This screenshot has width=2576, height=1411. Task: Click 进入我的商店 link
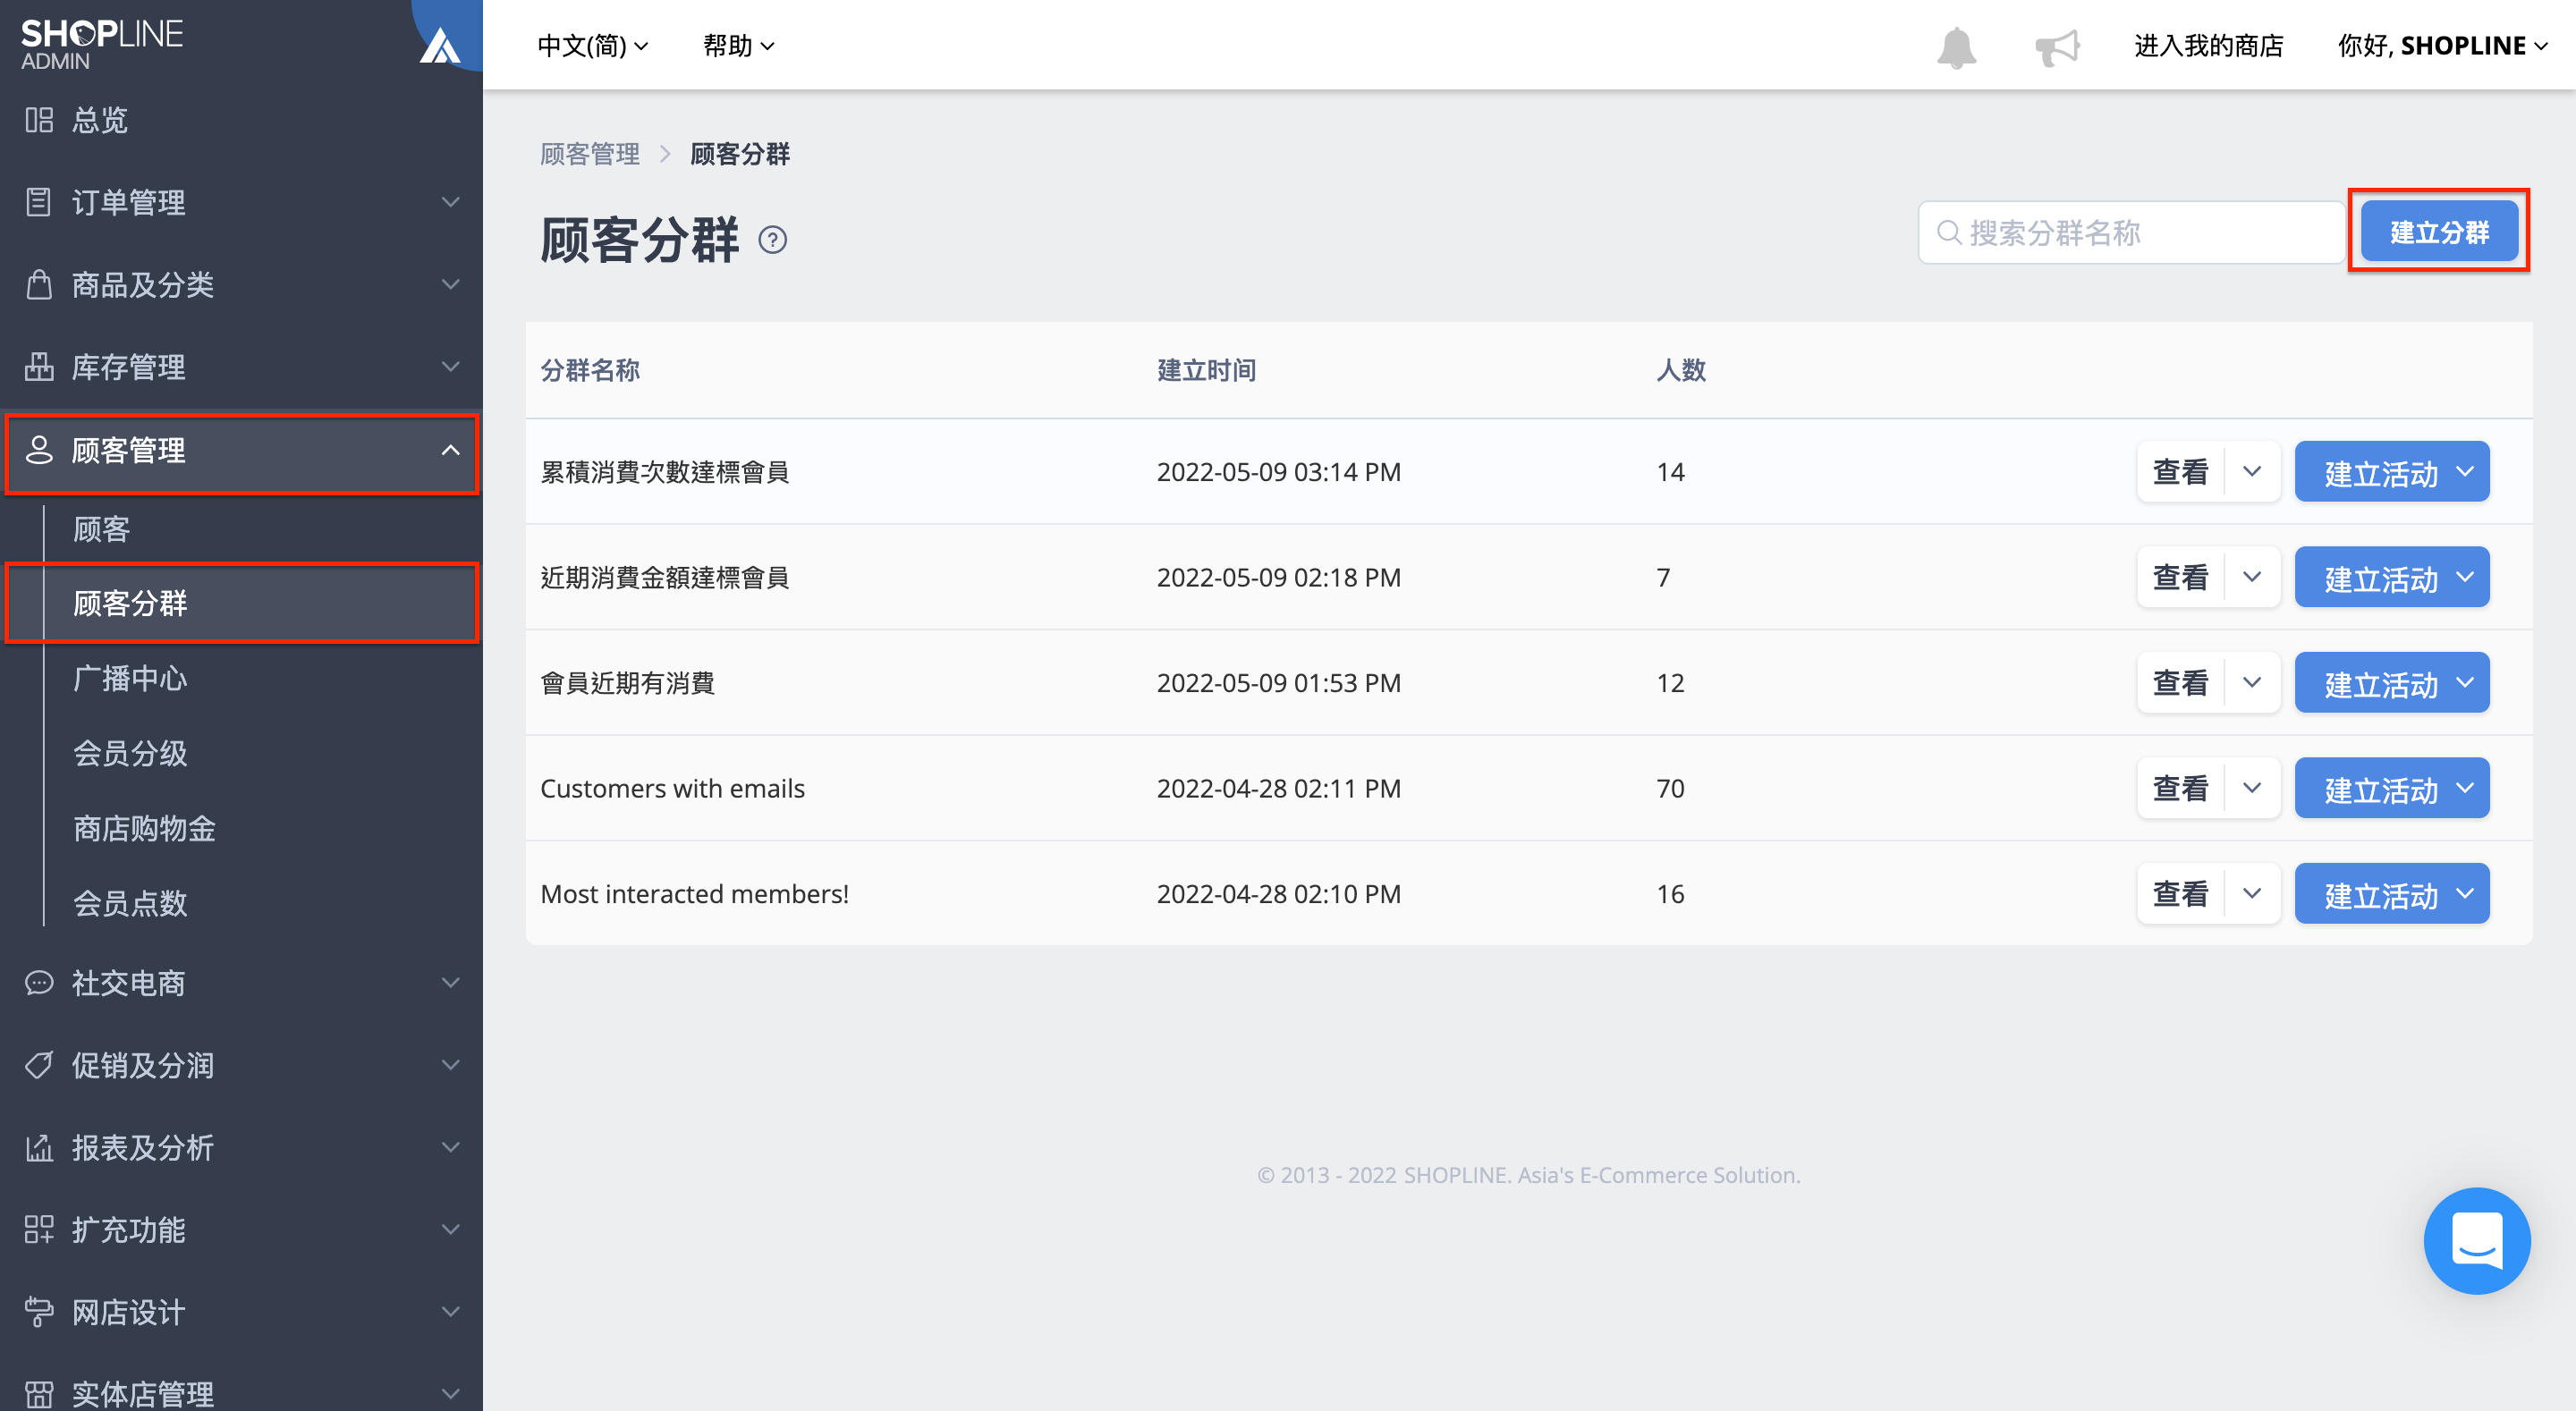[2209, 46]
